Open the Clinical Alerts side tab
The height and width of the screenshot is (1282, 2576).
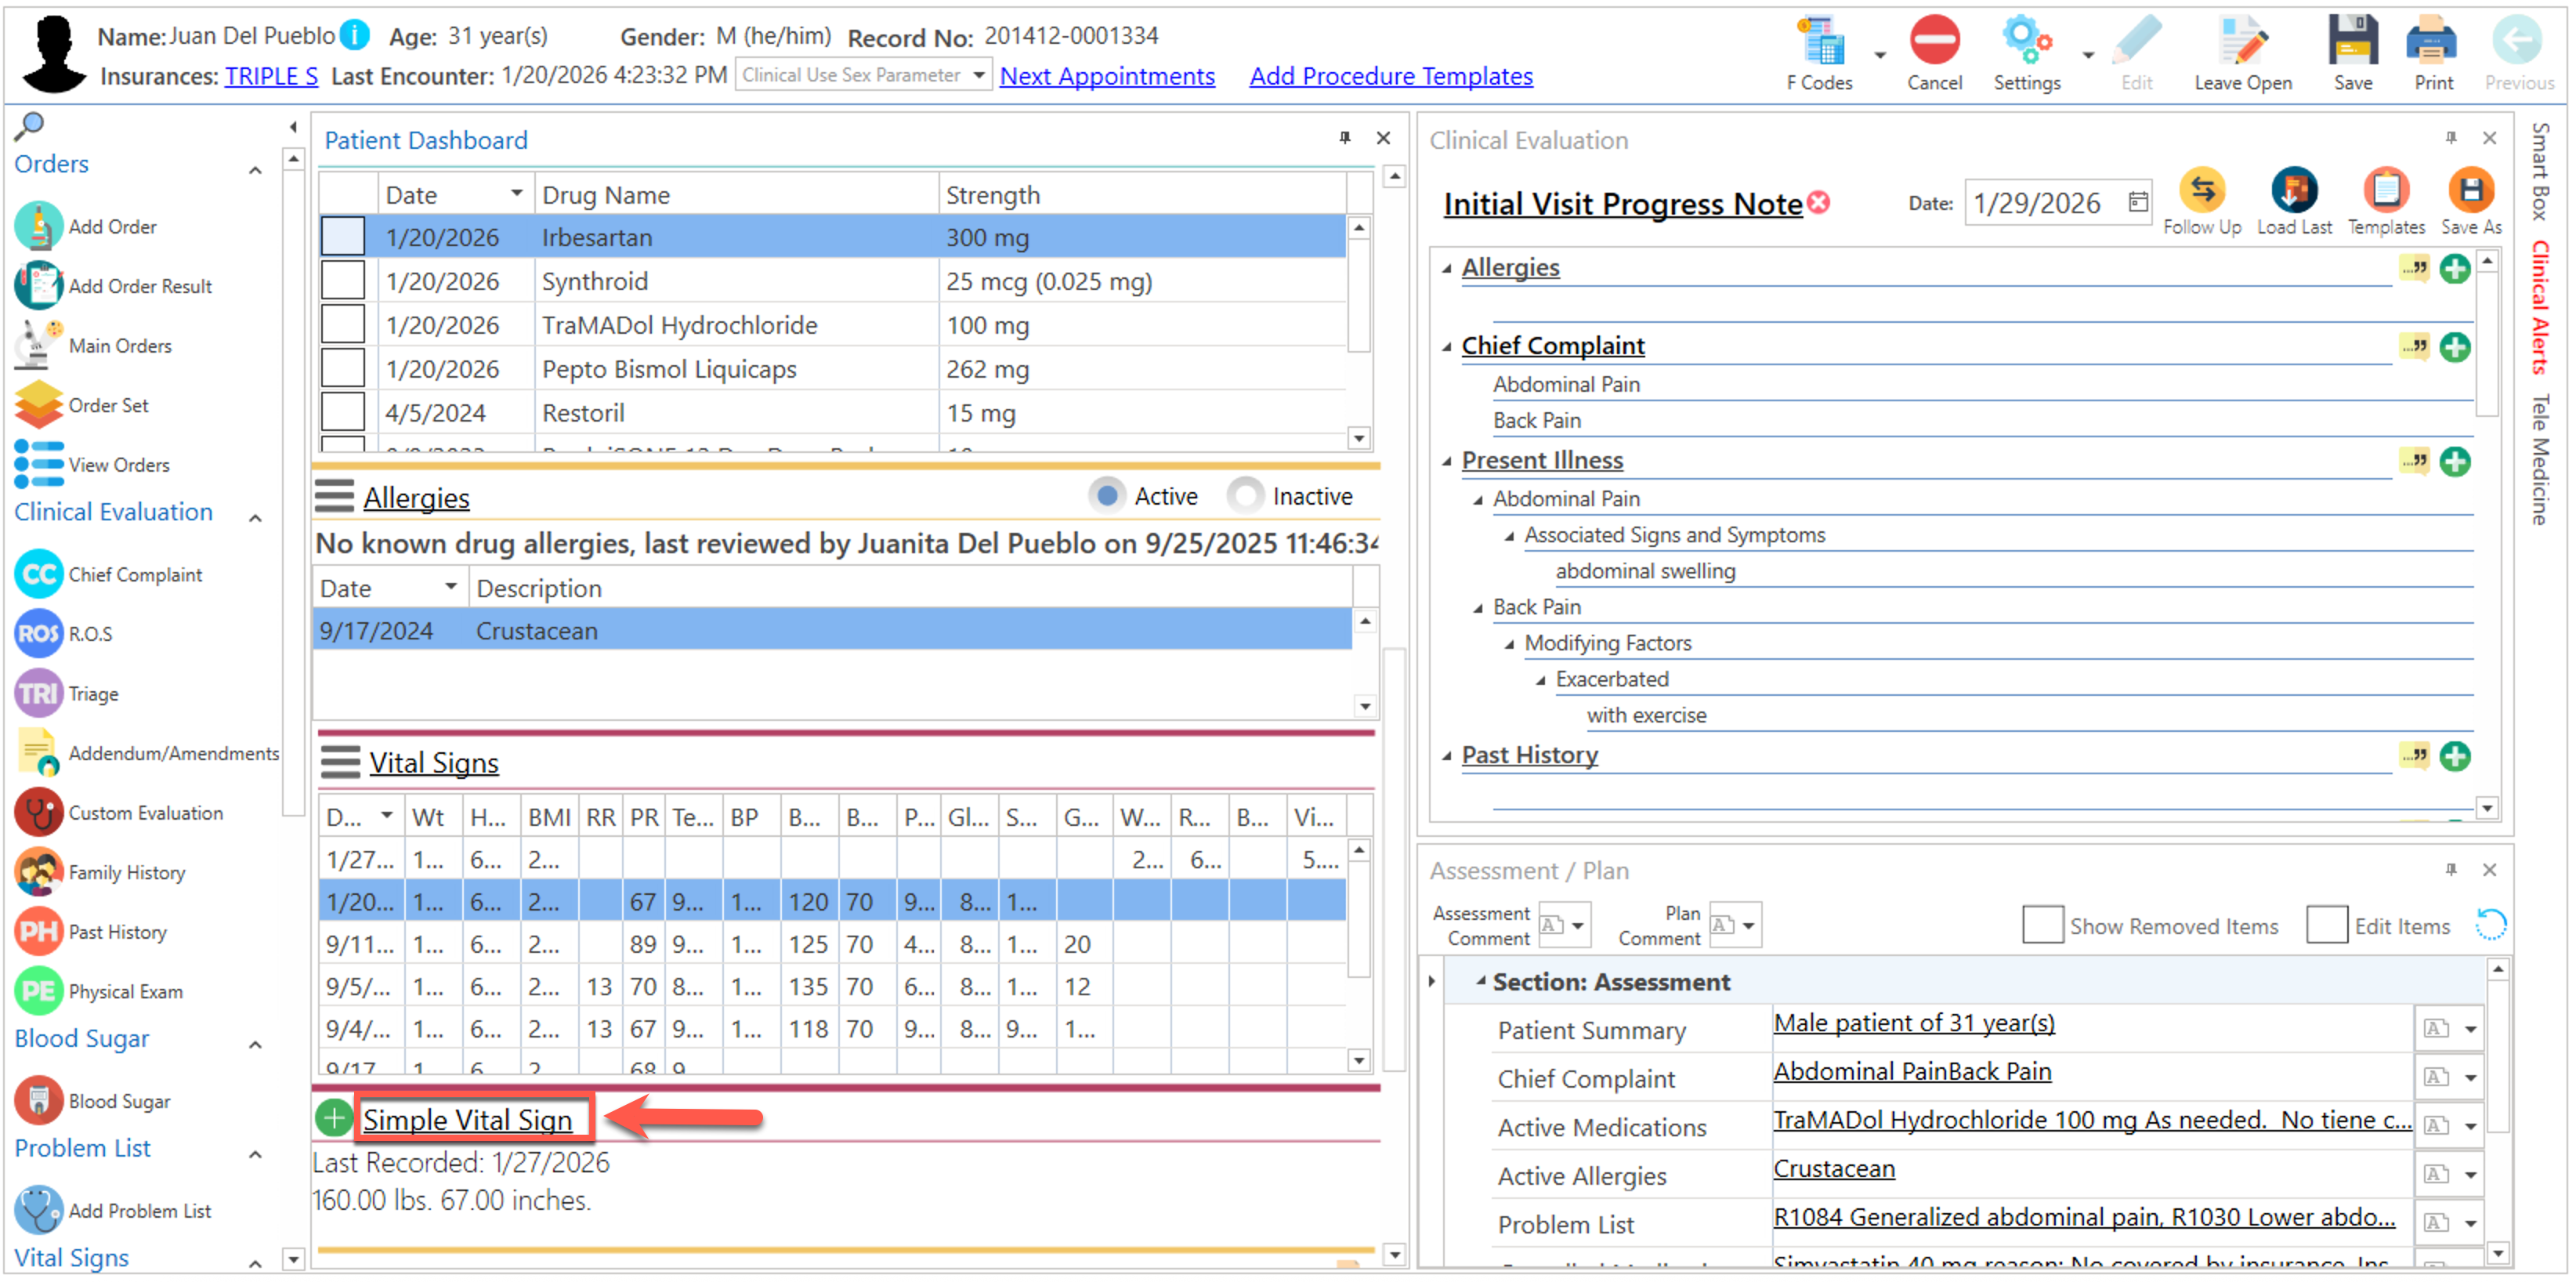click(2539, 308)
